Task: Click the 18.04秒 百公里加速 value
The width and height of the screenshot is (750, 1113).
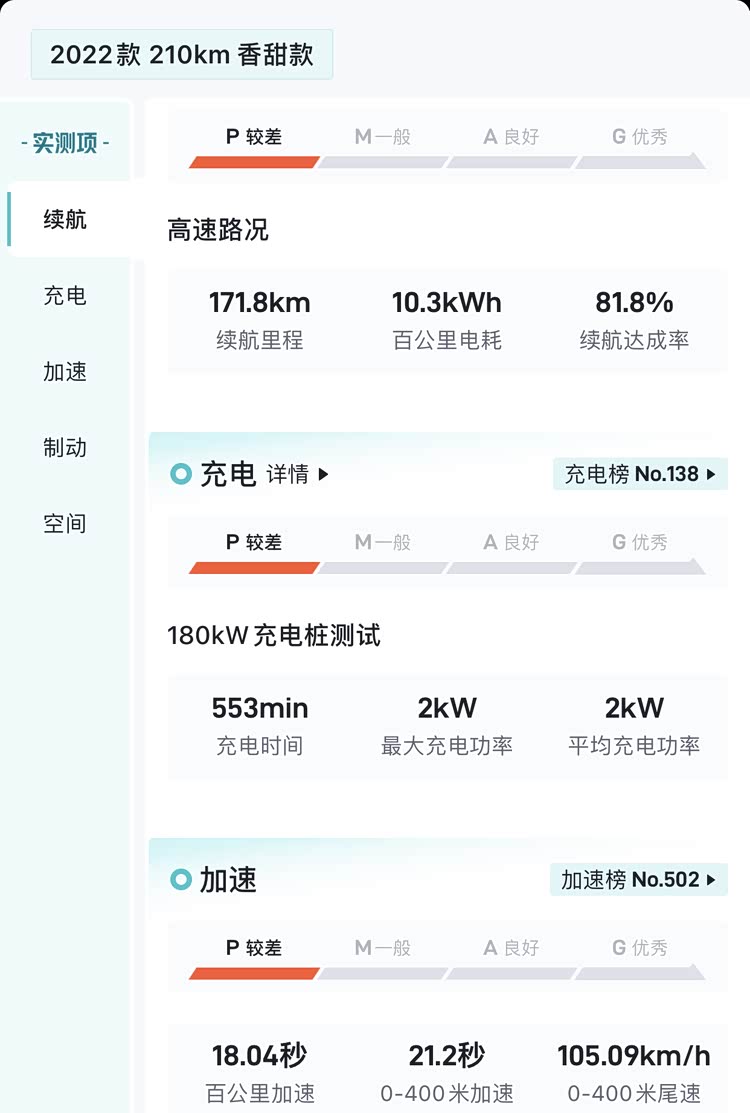Action: click(259, 1056)
